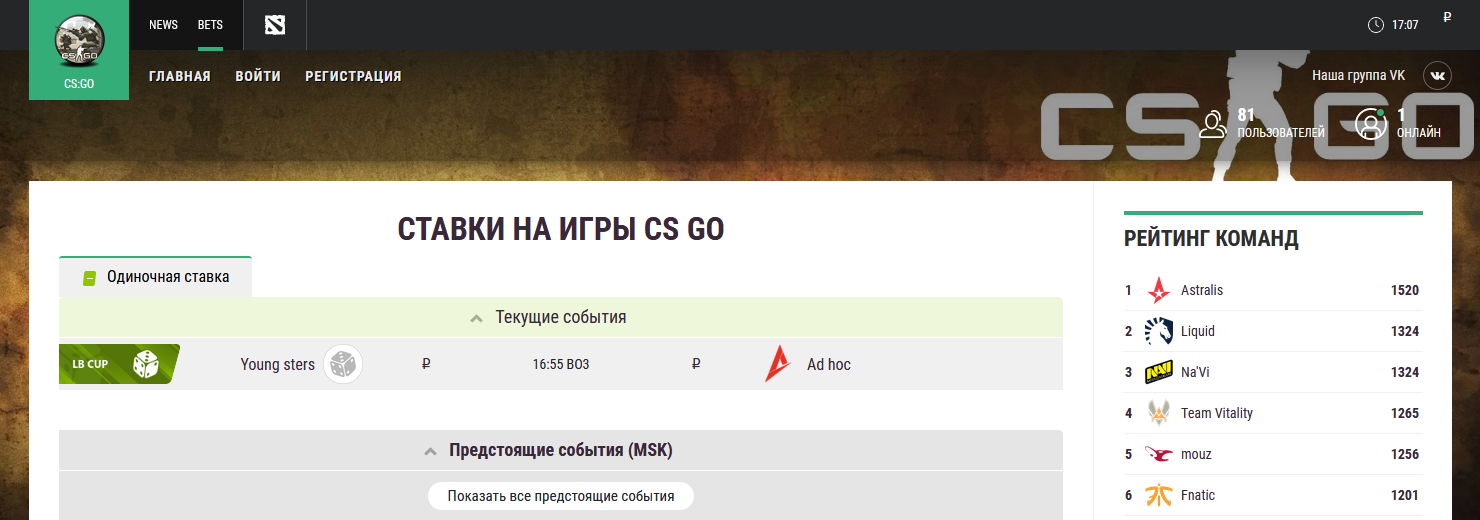Click the 17:07 time display

pyautogui.click(x=1405, y=25)
